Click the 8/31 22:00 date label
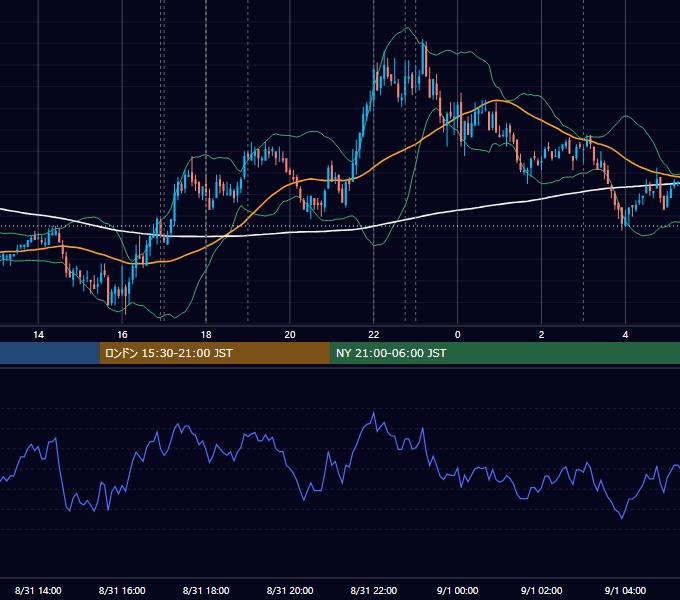Image resolution: width=680 pixels, height=600 pixels. click(x=373, y=590)
